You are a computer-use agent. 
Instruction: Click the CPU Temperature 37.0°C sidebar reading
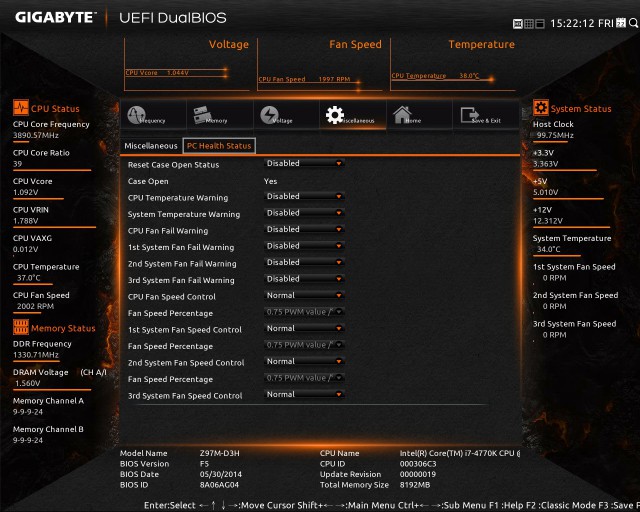(29, 278)
